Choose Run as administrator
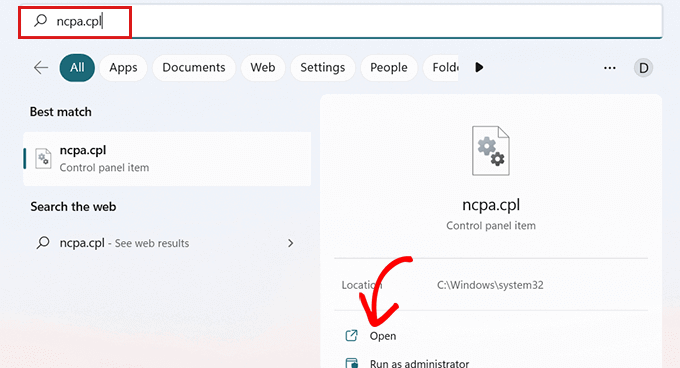This screenshot has width=680, height=368. tap(419, 363)
